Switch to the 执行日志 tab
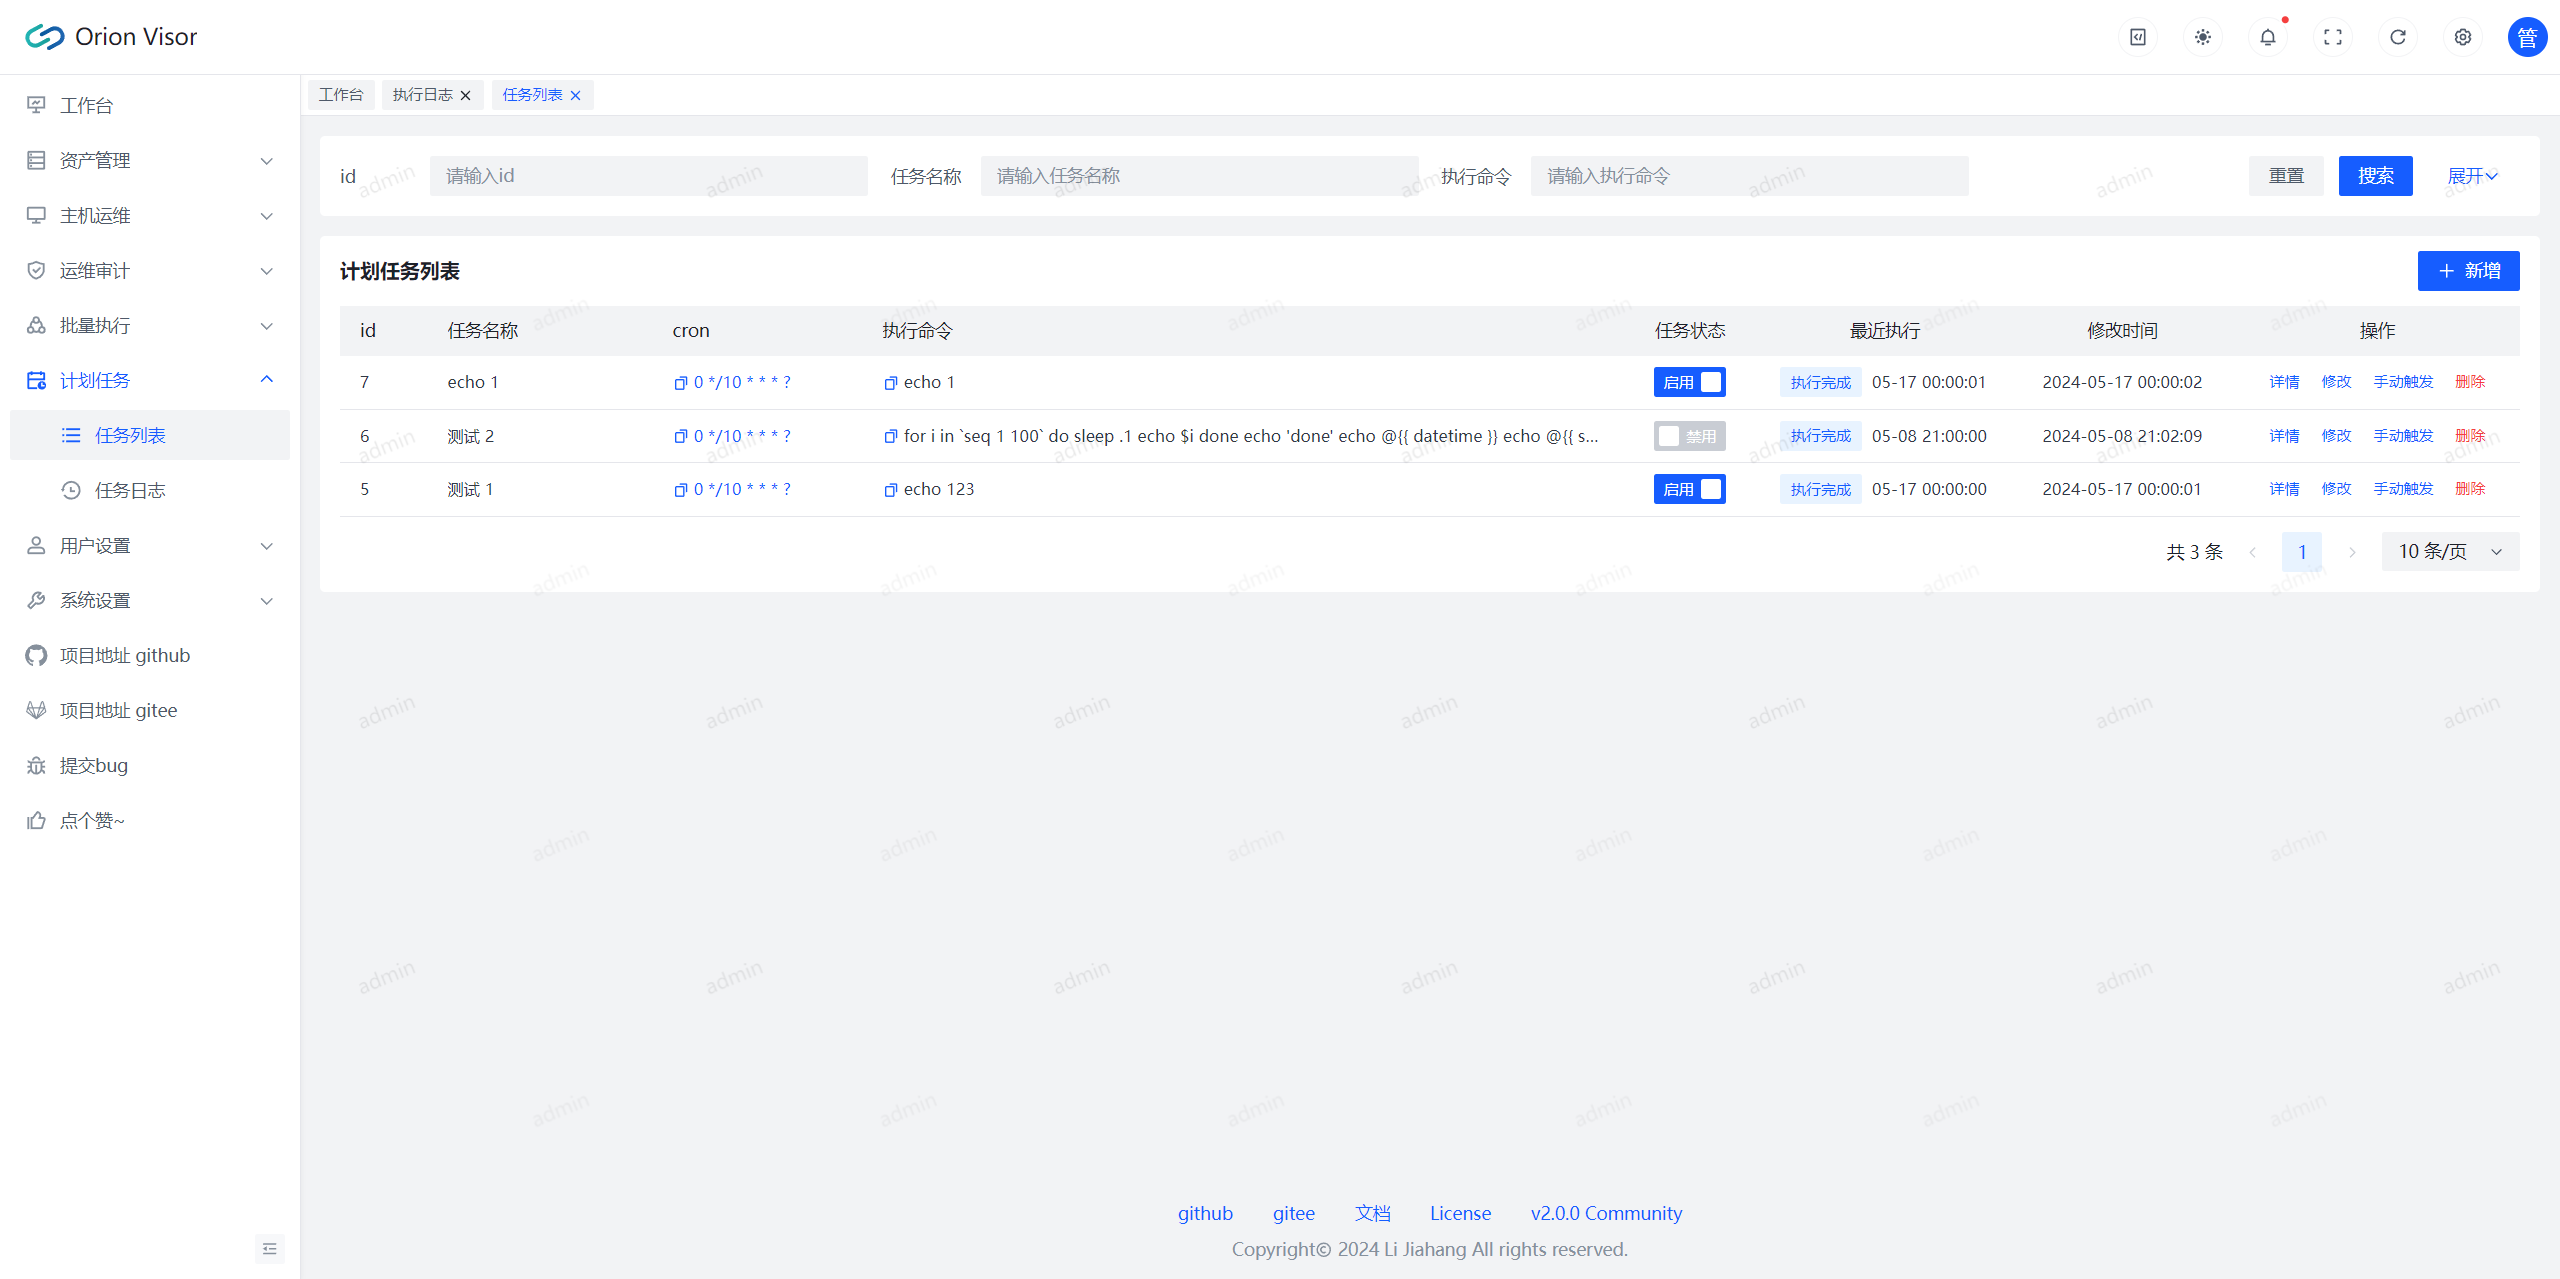Image resolution: width=2560 pixels, height=1279 pixels. [x=422, y=95]
